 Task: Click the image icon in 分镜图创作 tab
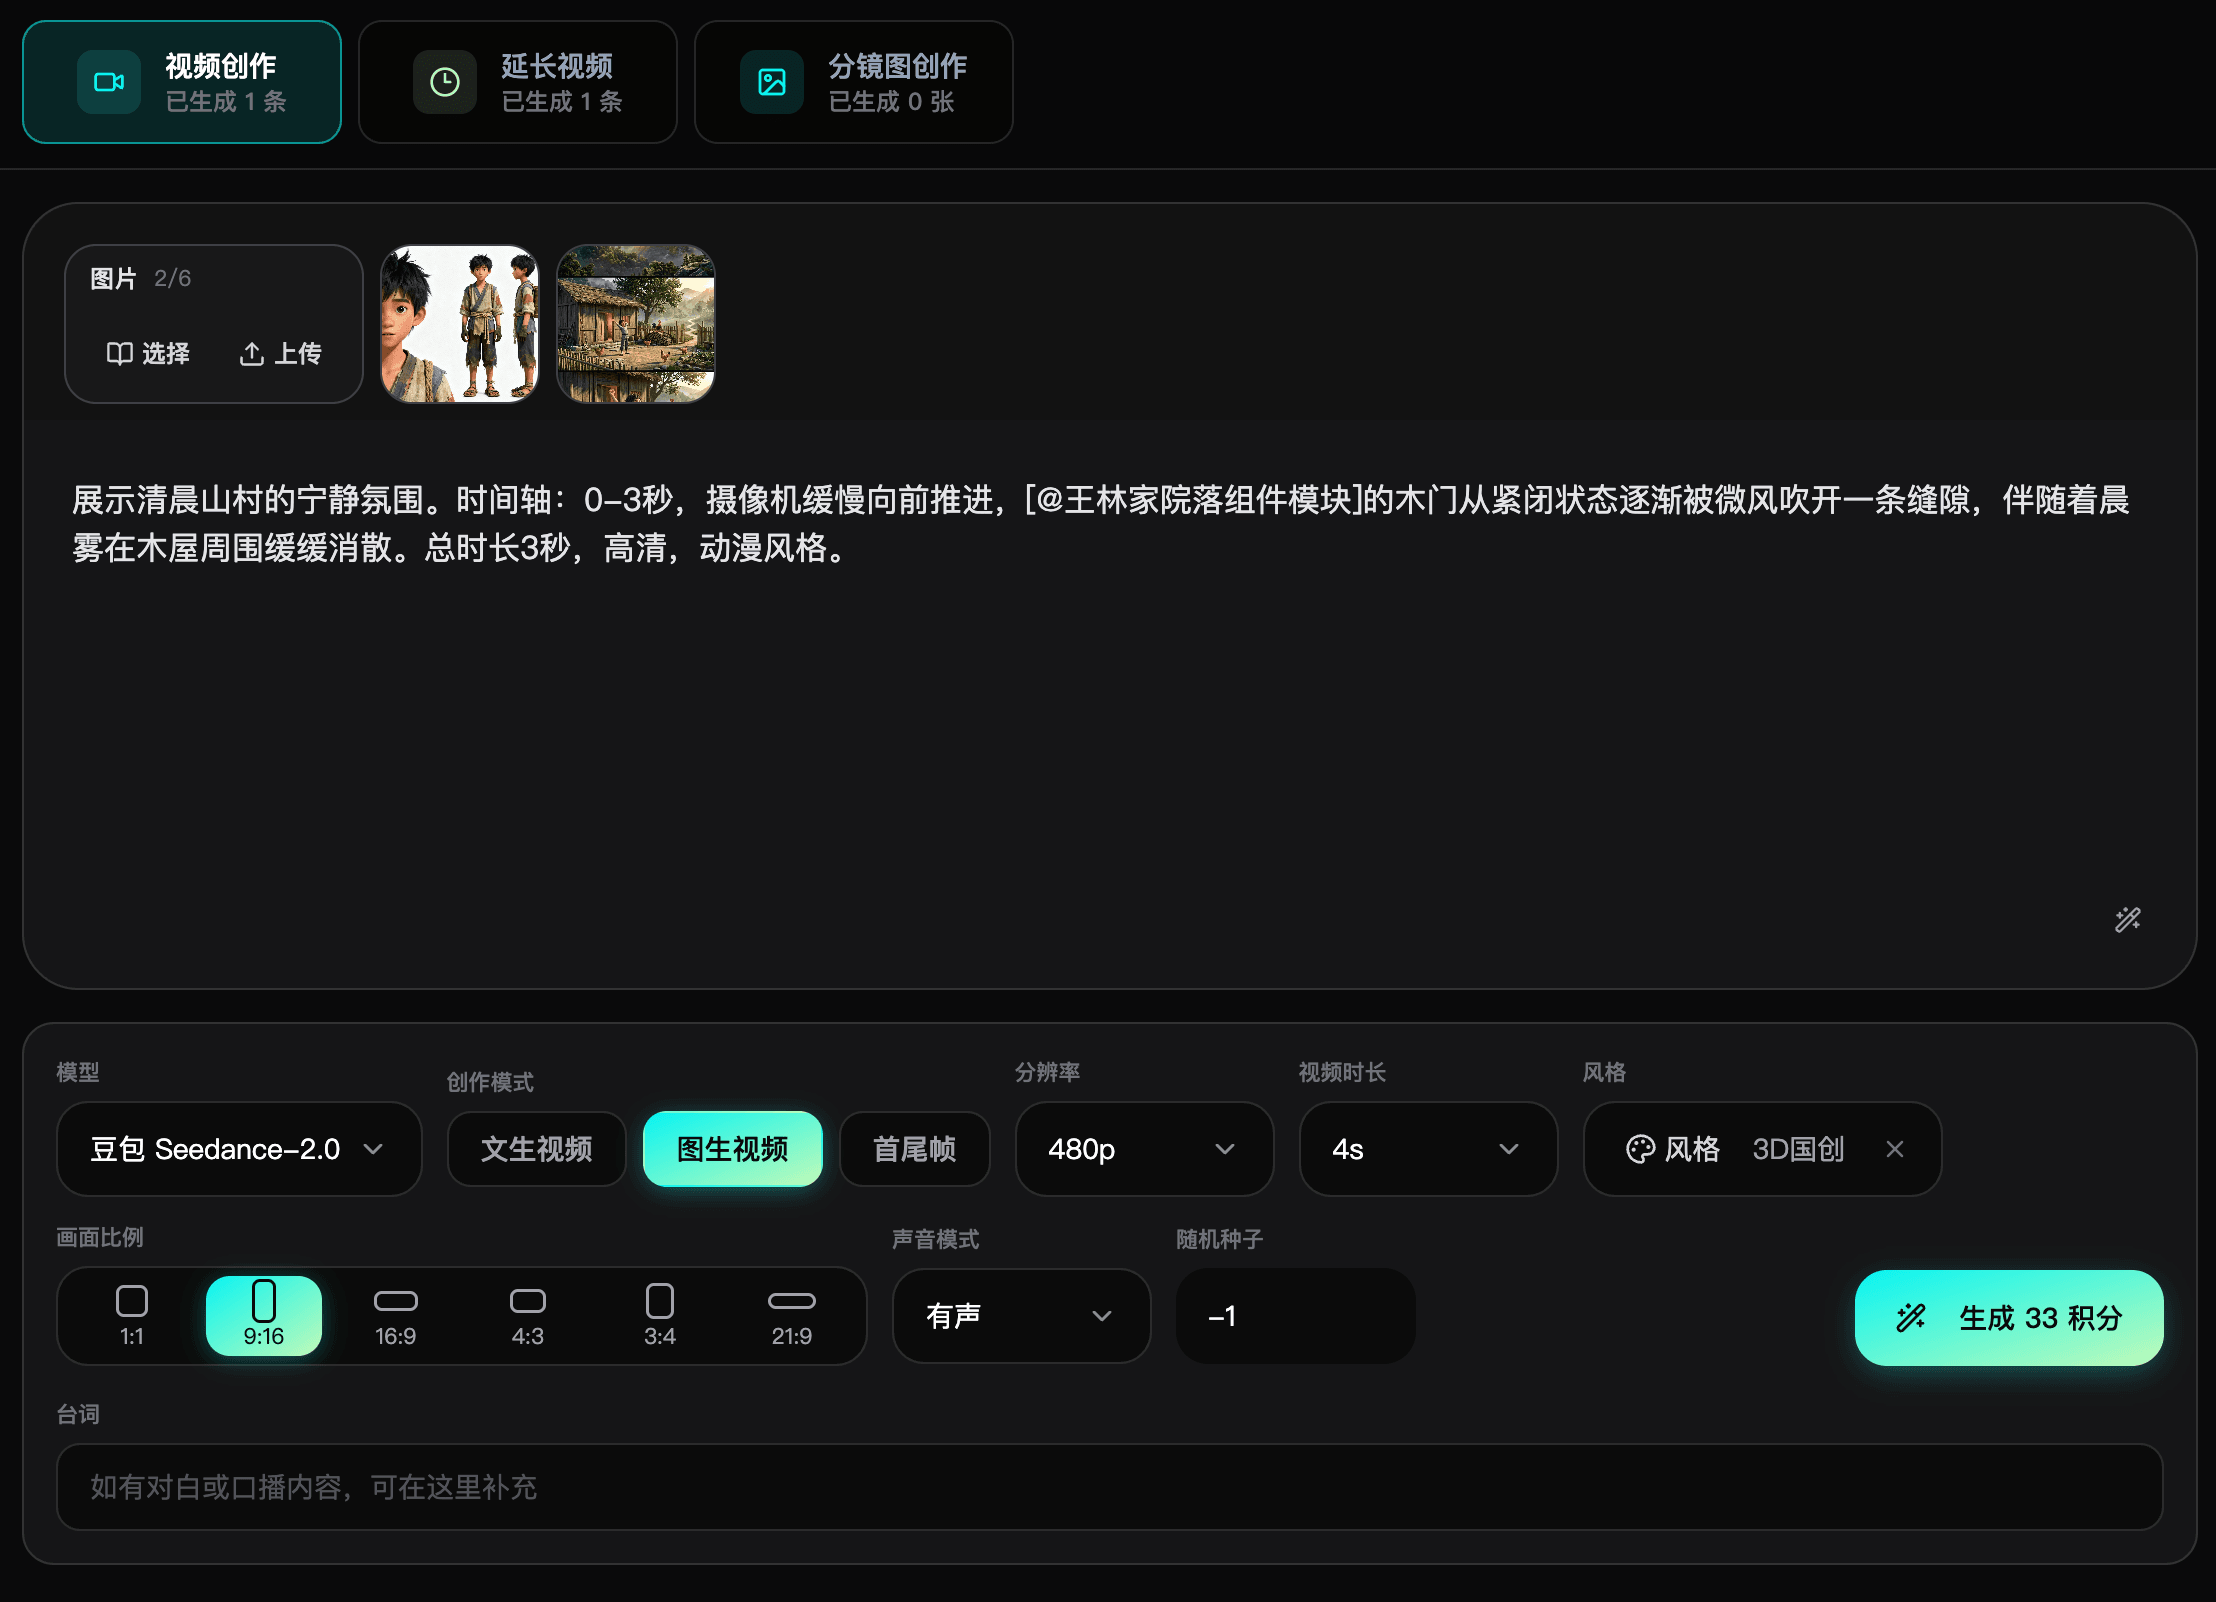pos(772,82)
